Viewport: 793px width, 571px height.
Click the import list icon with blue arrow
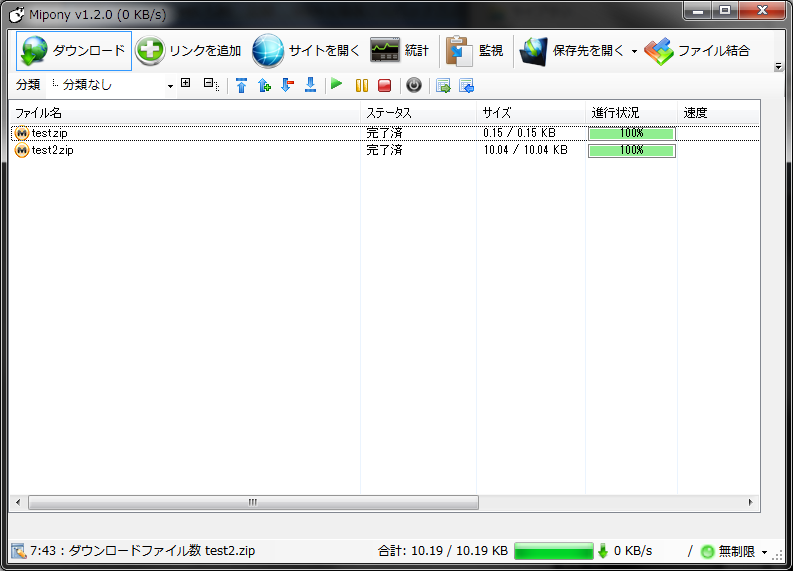[466, 86]
